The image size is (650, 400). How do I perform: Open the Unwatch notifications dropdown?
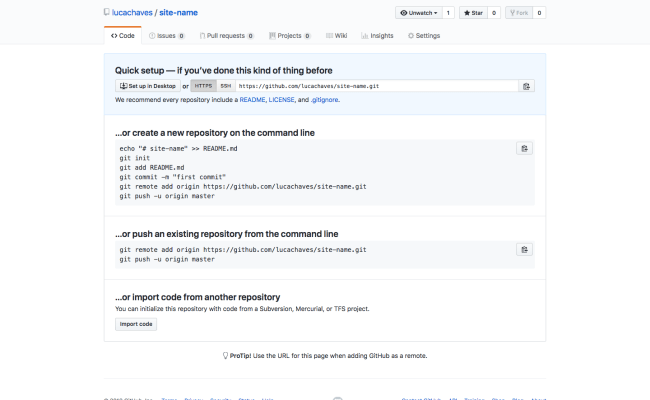pos(419,13)
